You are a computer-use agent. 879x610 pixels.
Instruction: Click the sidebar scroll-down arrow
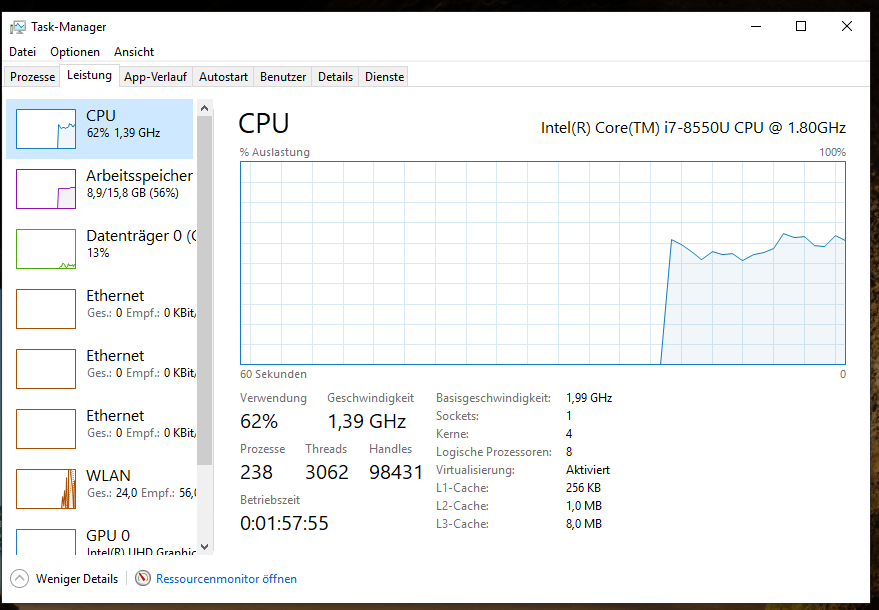tap(205, 547)
